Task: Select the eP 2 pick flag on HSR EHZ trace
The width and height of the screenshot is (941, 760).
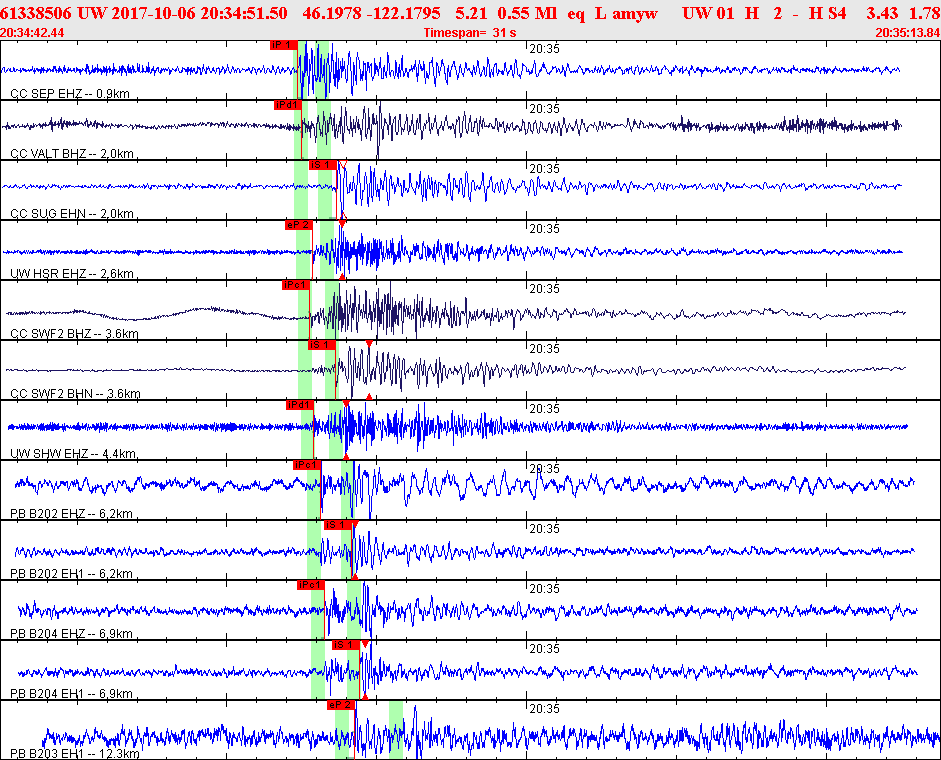Action: pos(298,225)
